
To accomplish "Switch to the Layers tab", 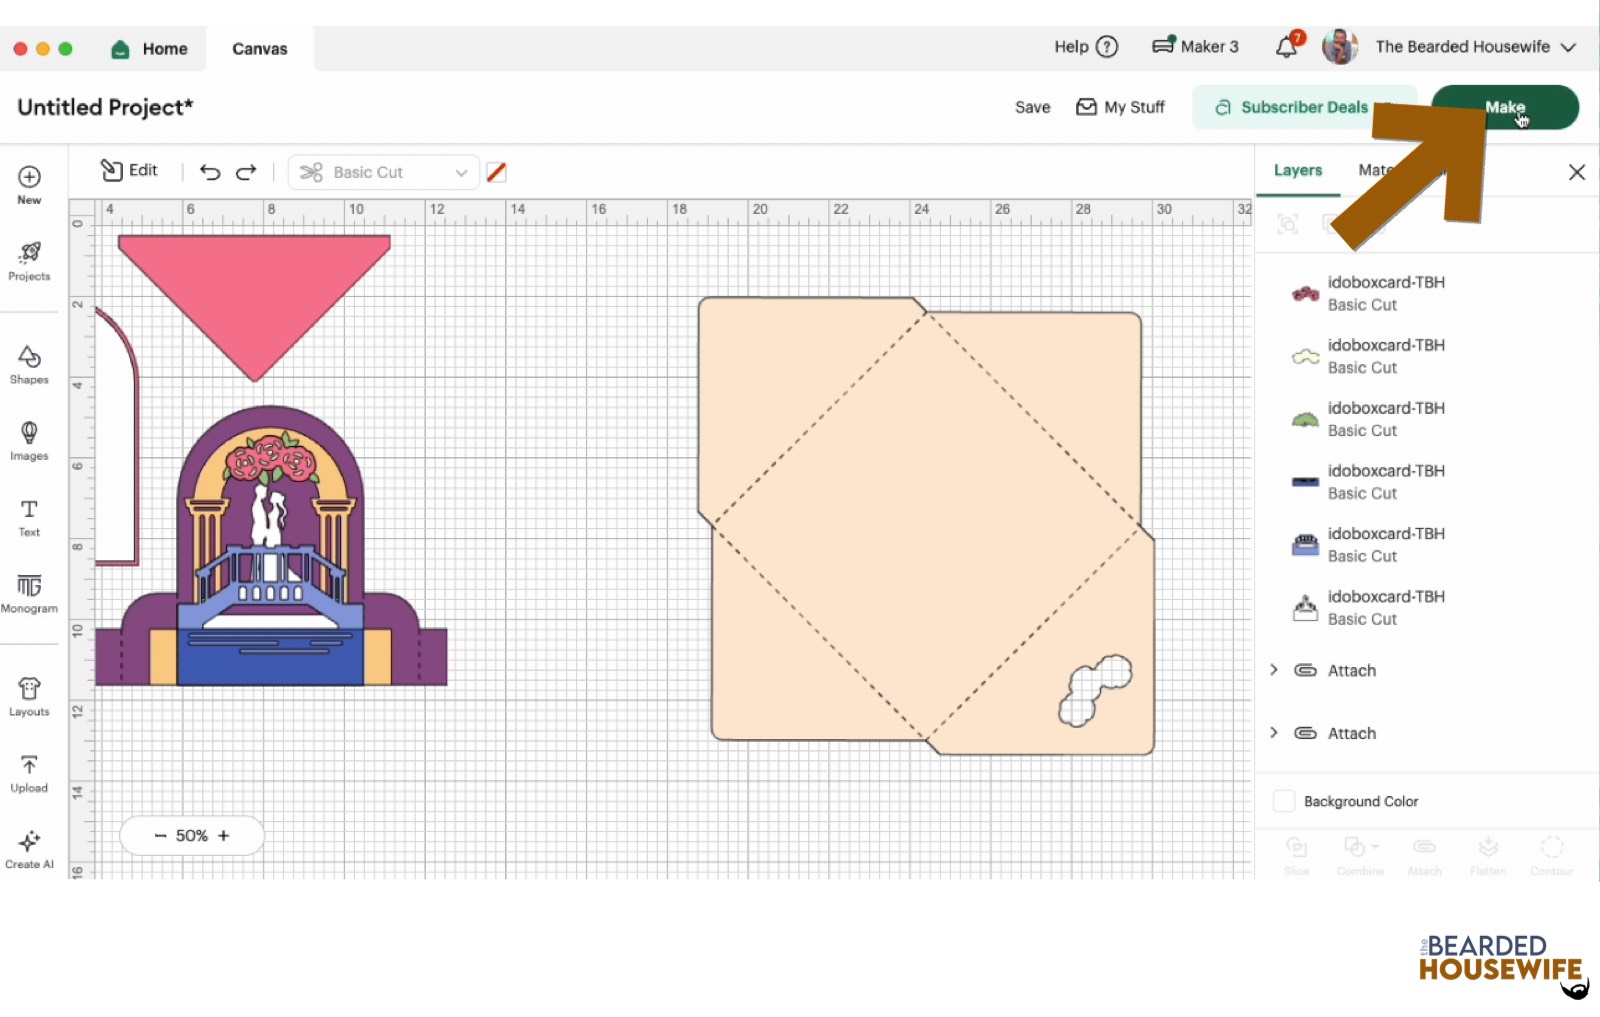I will click(x=1297, y=171).
